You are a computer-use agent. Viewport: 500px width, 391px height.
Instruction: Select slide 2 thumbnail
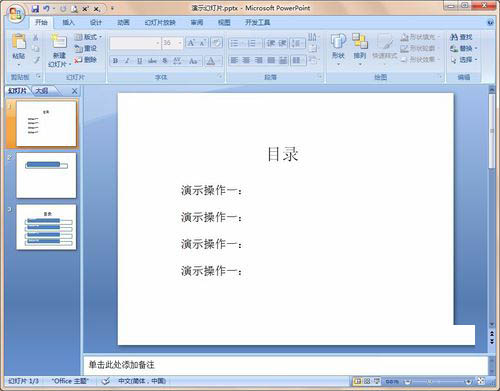46,176
